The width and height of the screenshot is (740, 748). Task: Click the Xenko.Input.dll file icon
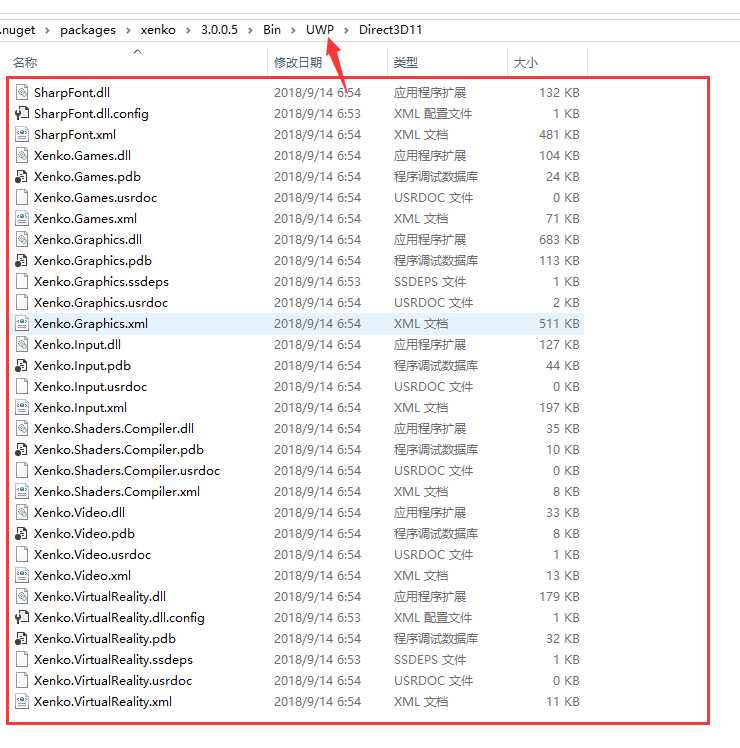click(x=22, y=344)
